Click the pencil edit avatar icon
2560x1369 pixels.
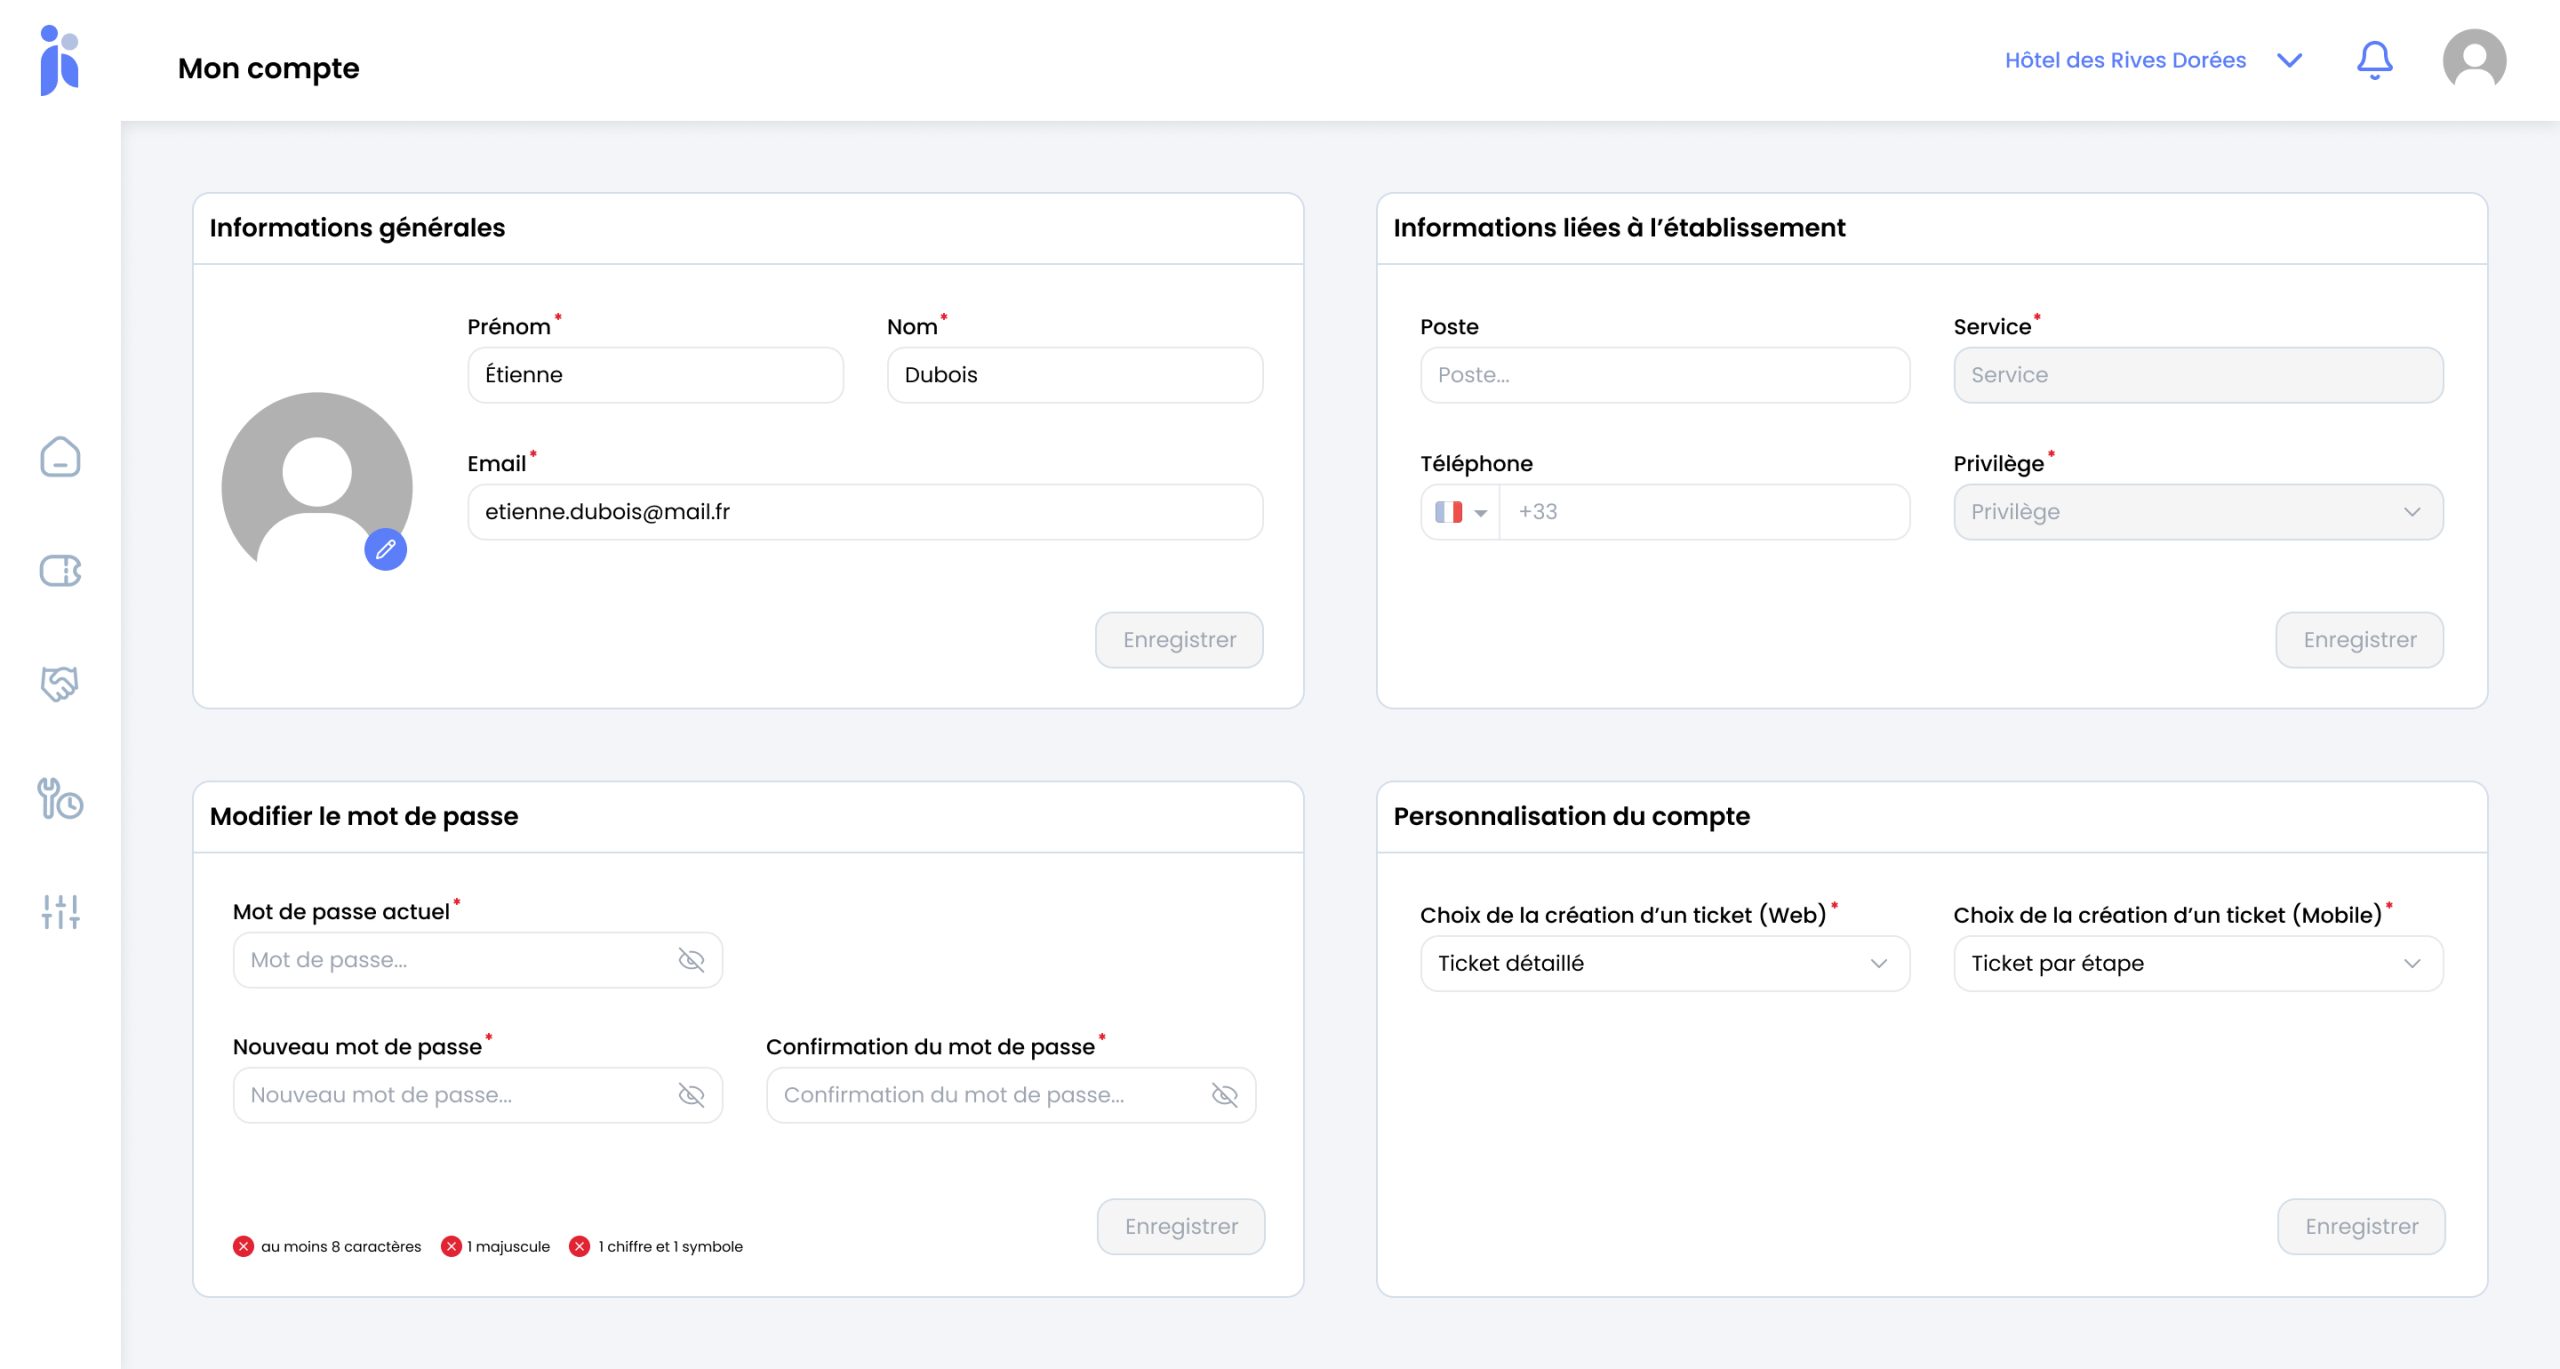pos(385,549)
